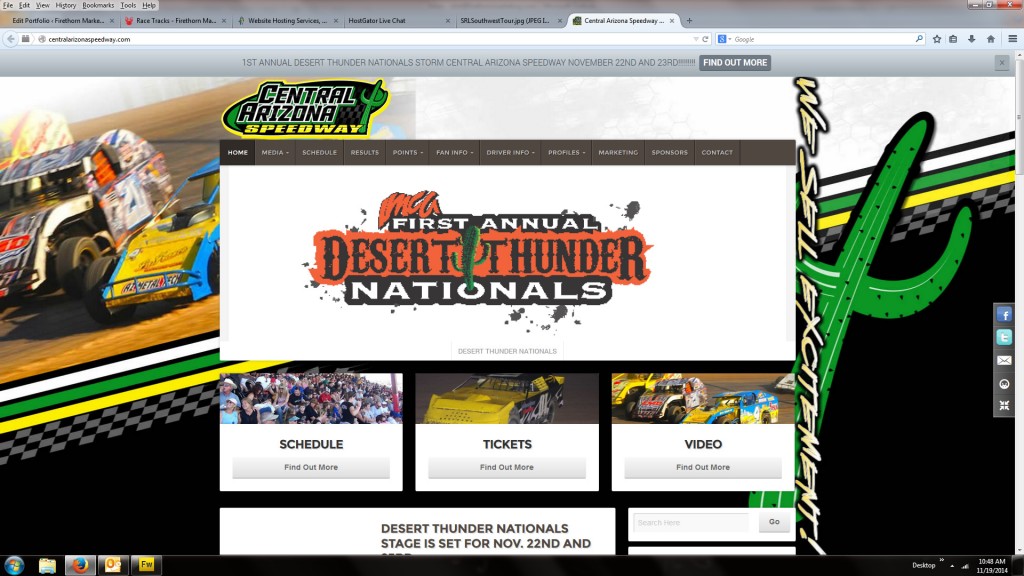Click the Go search button

pos(774,522)
